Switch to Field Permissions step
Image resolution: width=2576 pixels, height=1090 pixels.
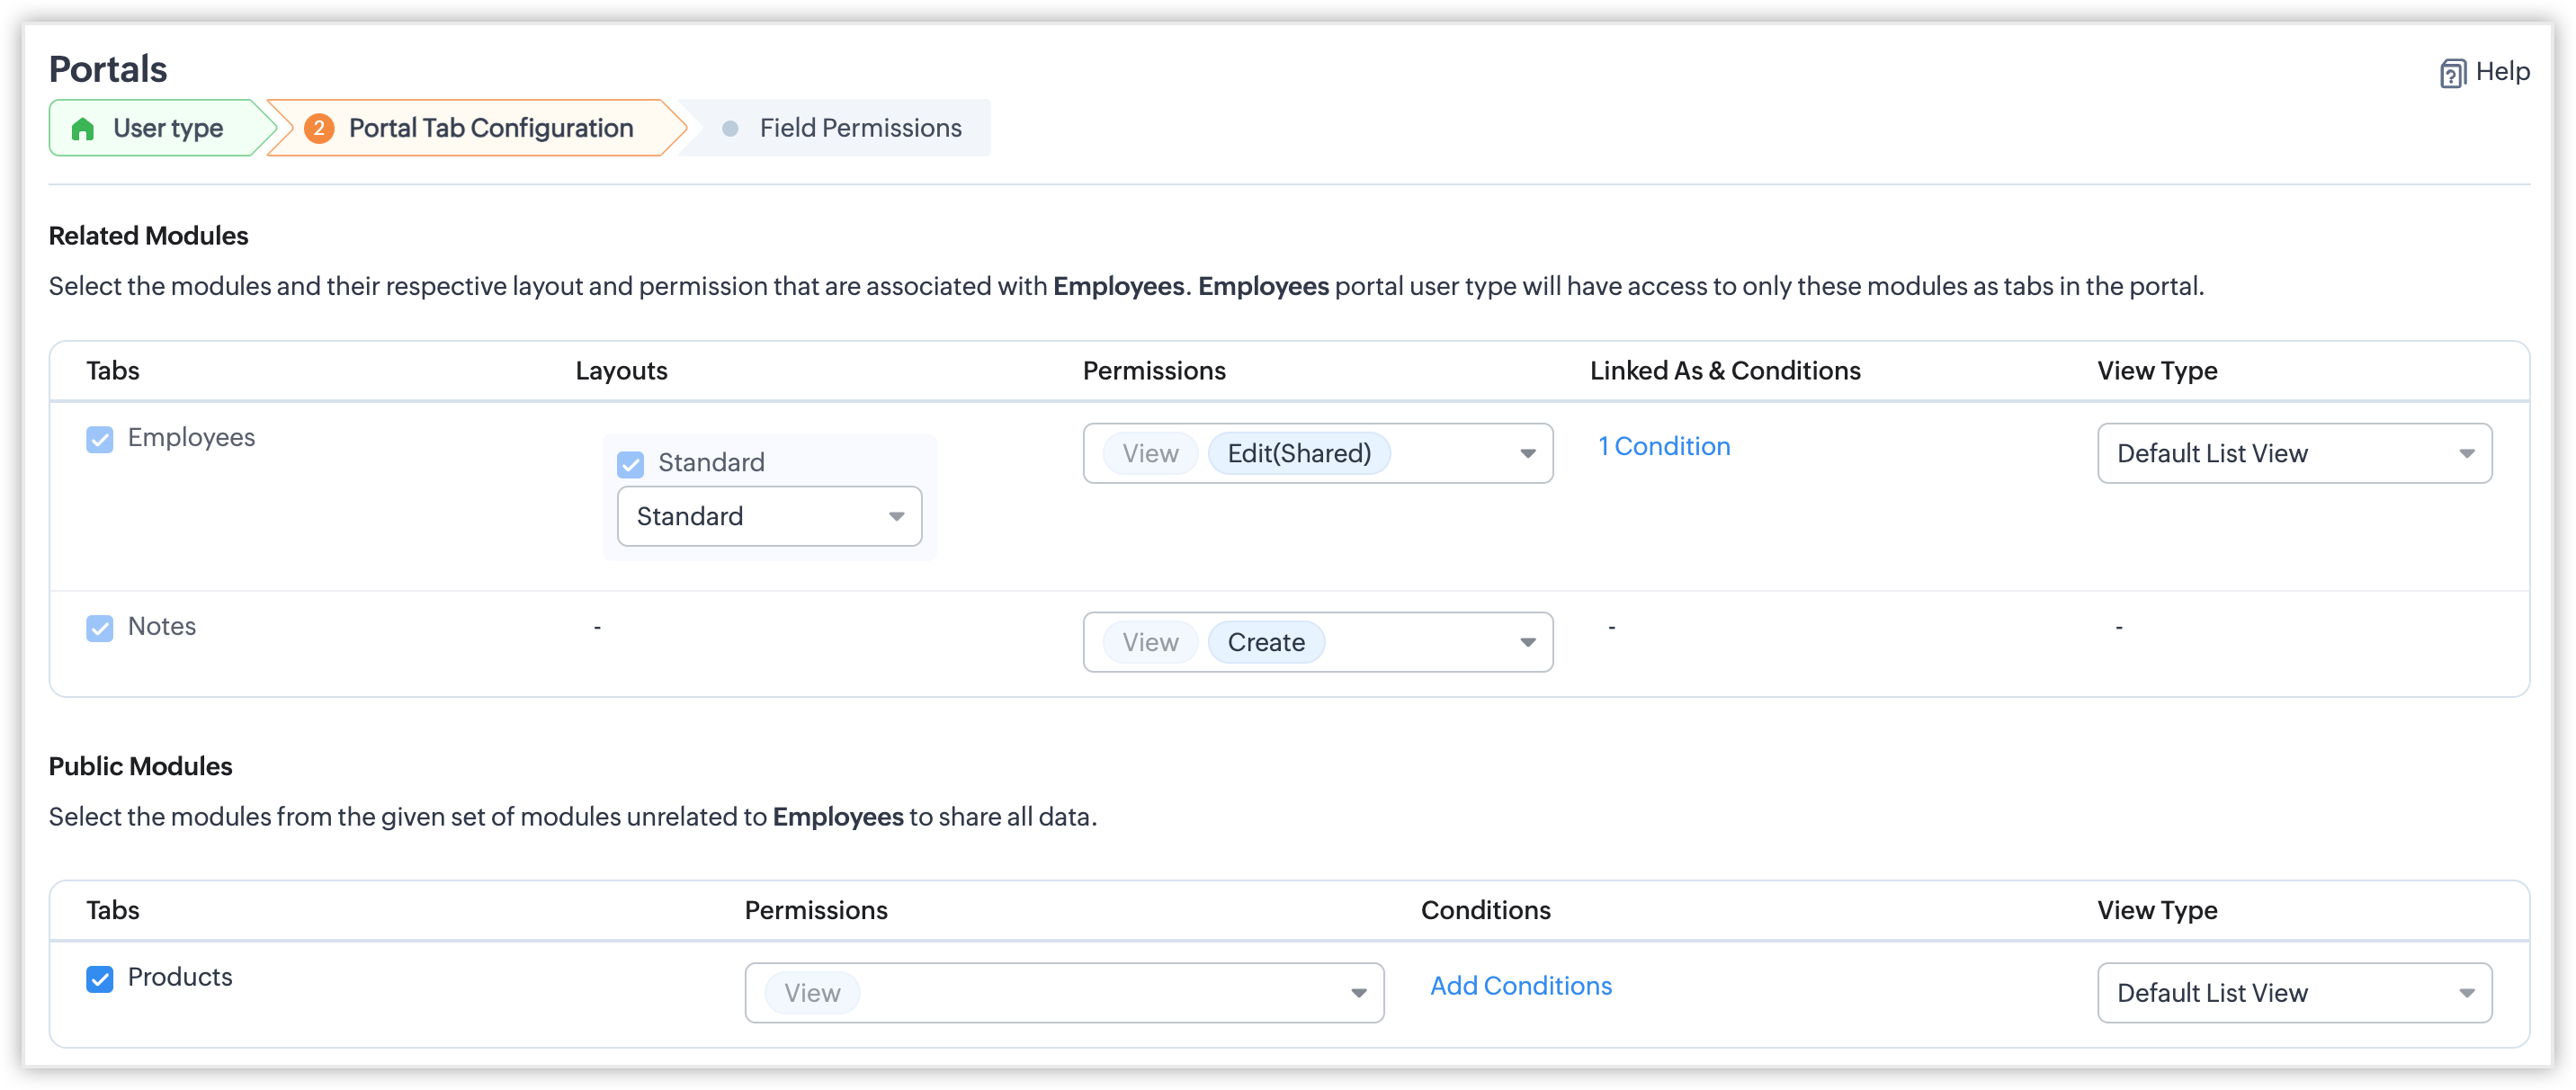pos(859,129)
